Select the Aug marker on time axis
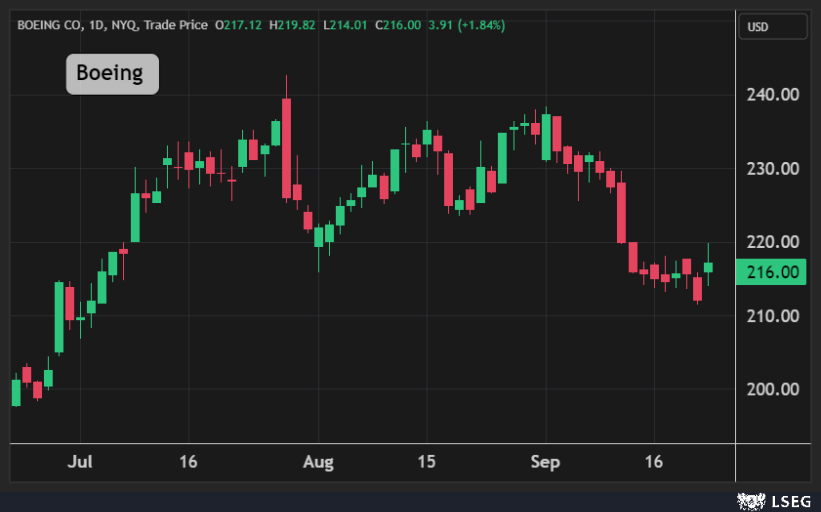Screen dimensions: 821x512 pyautogui.click(x=317, y=463)
